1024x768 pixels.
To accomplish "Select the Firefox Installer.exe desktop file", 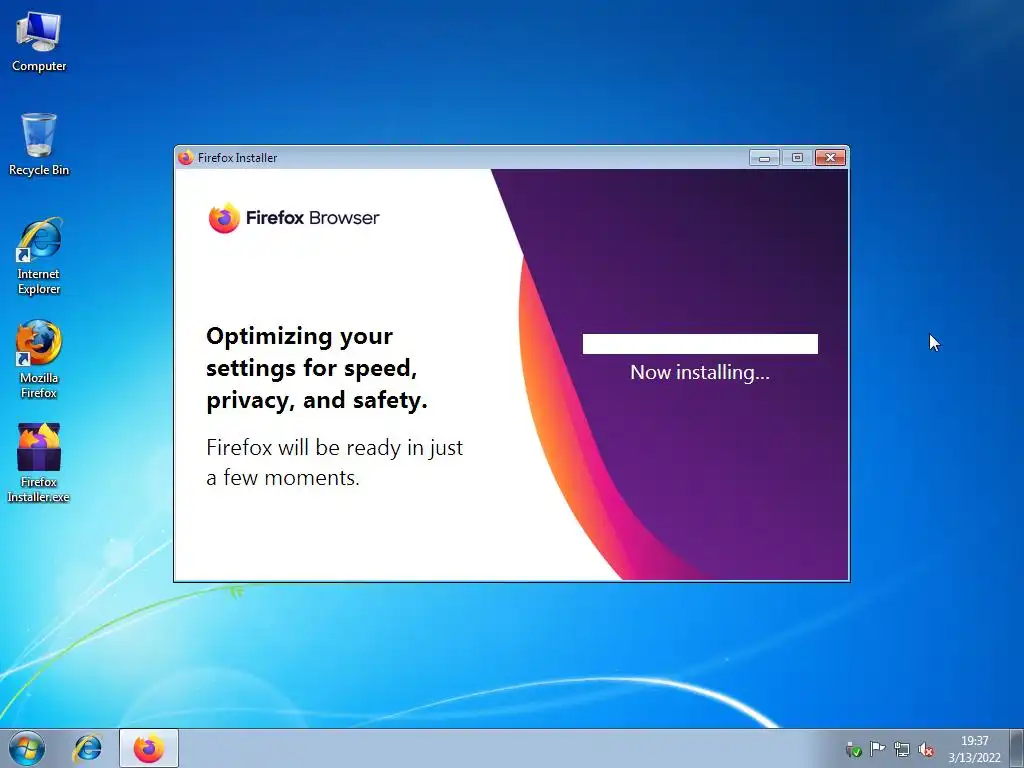I will pyautogui.click(x=39, y=462).
